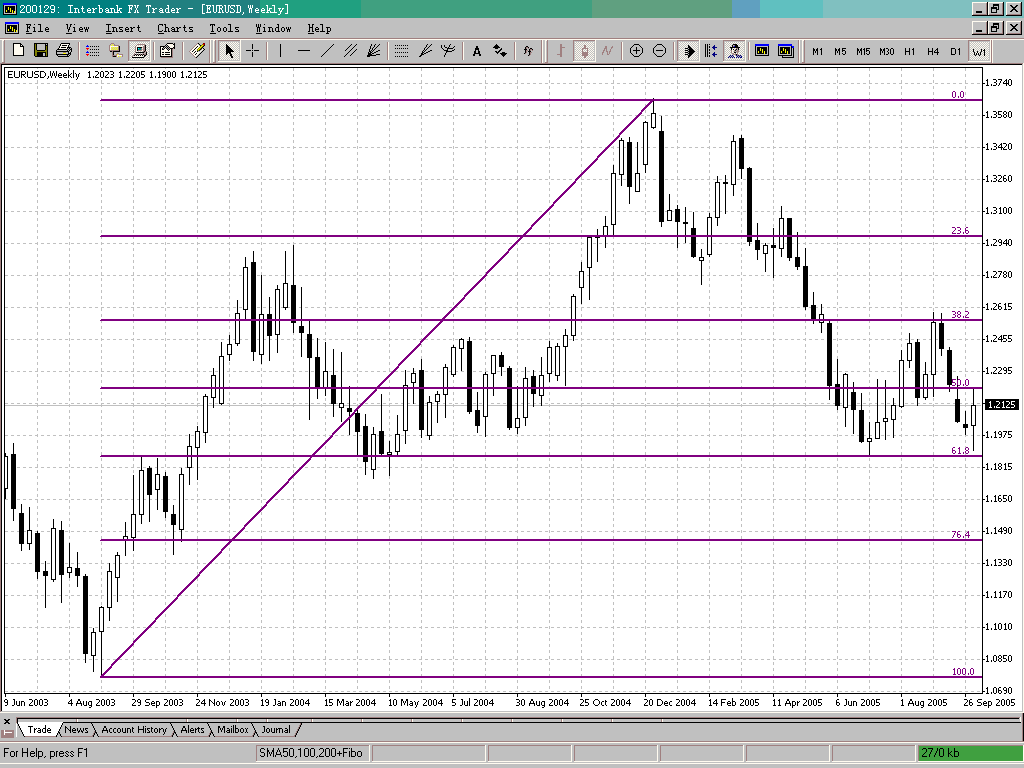Switch the chart to bar display mode
Image resolution: width=1024 pixels, height=768 pixels.
click(561, 51)
